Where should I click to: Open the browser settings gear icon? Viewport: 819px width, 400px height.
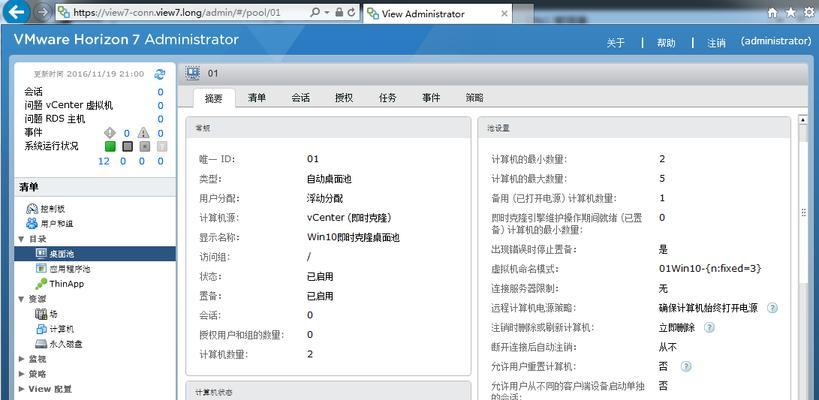[809, 13]
